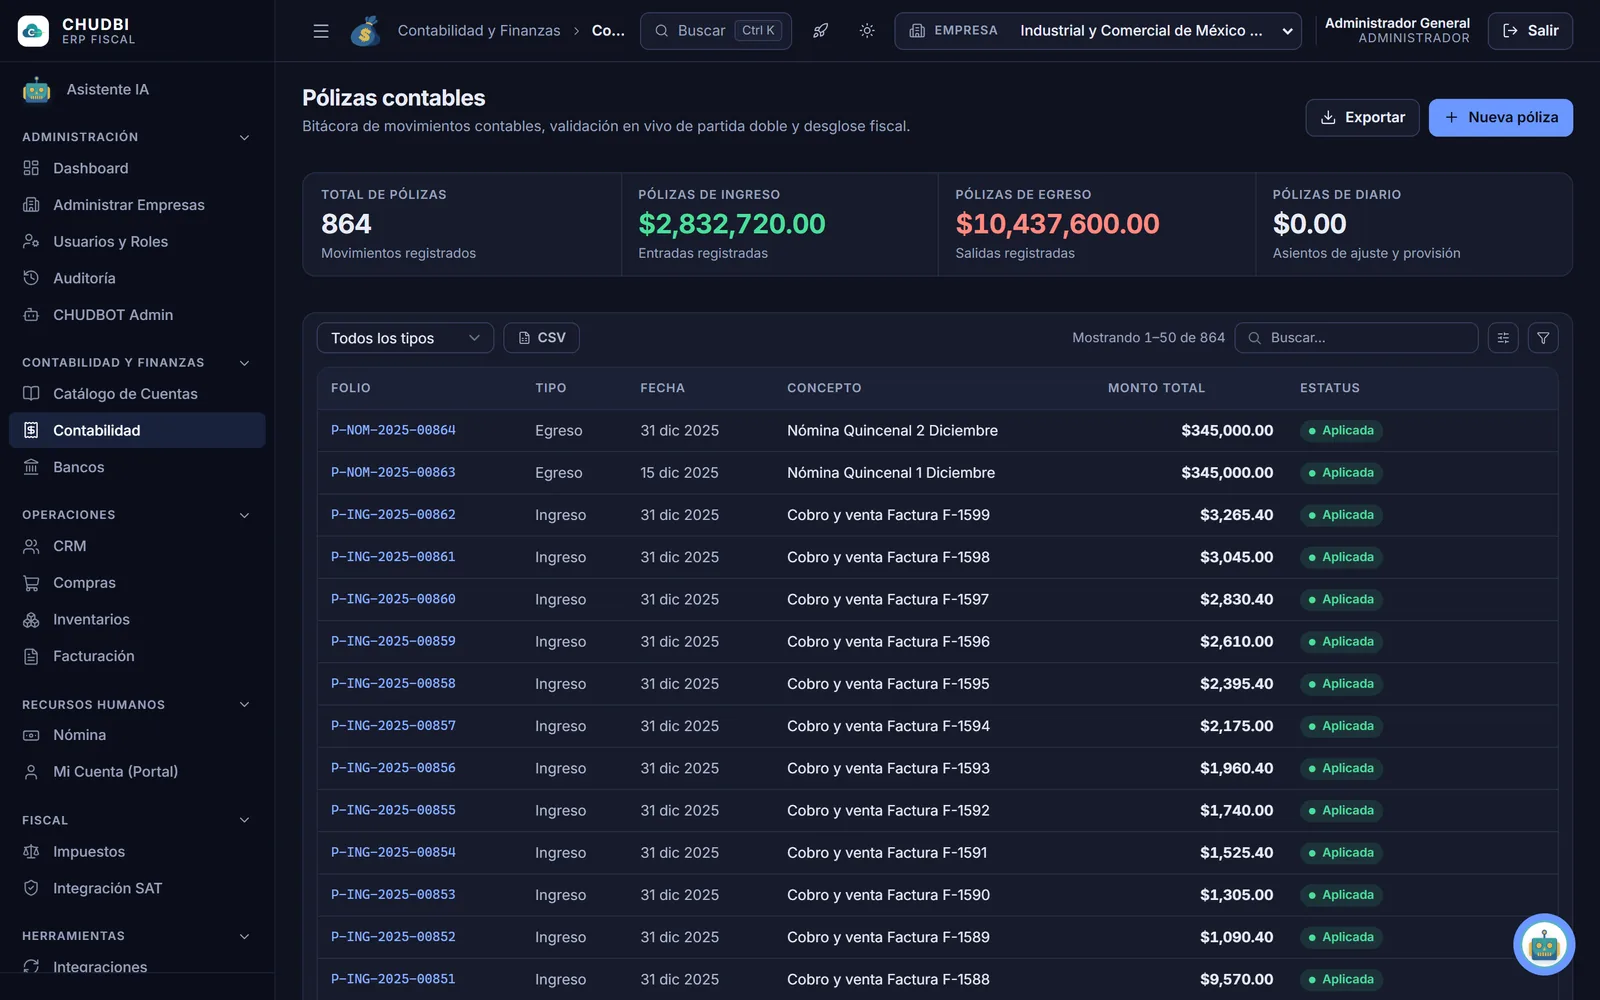Open Dashboard from the sidebar
Viewport: 1600px width, 1000px height.
click(x=137, y=168)
